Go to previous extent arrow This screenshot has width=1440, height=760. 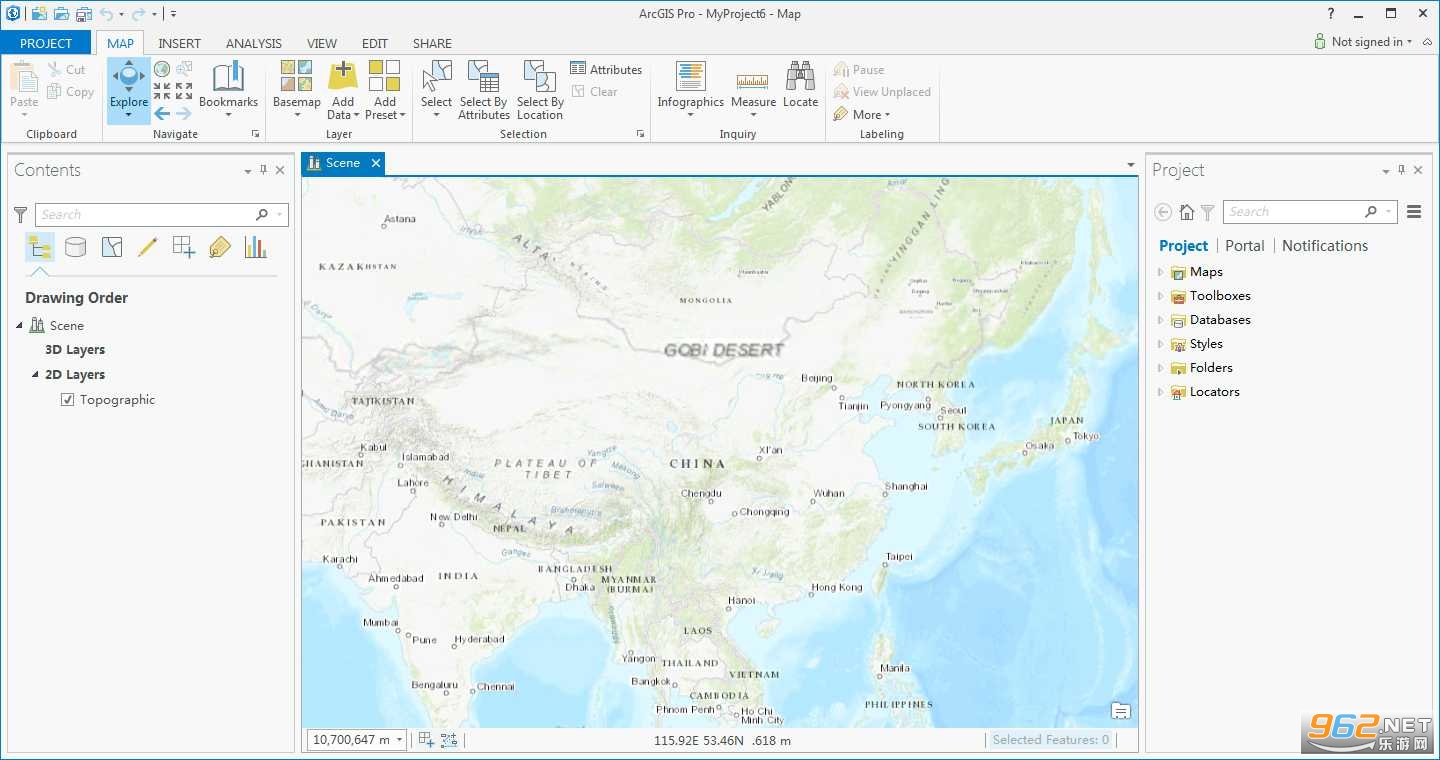tap(162, 113)
